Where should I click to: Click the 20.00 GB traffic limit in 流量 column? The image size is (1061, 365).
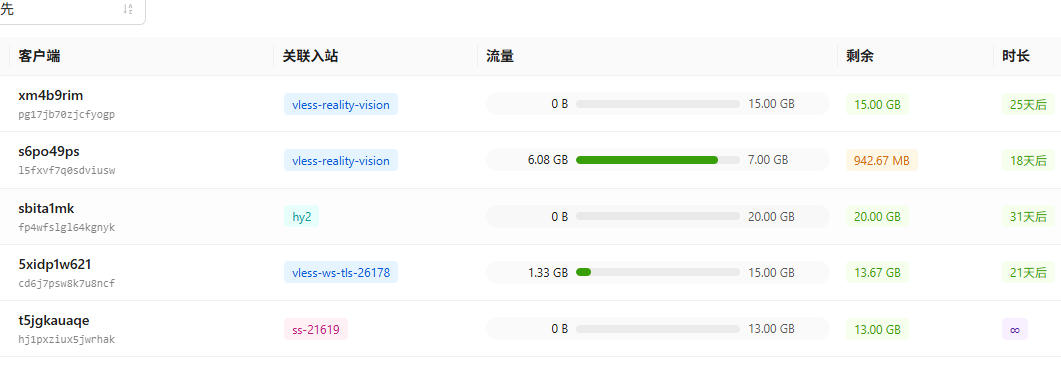pos(771,217)
